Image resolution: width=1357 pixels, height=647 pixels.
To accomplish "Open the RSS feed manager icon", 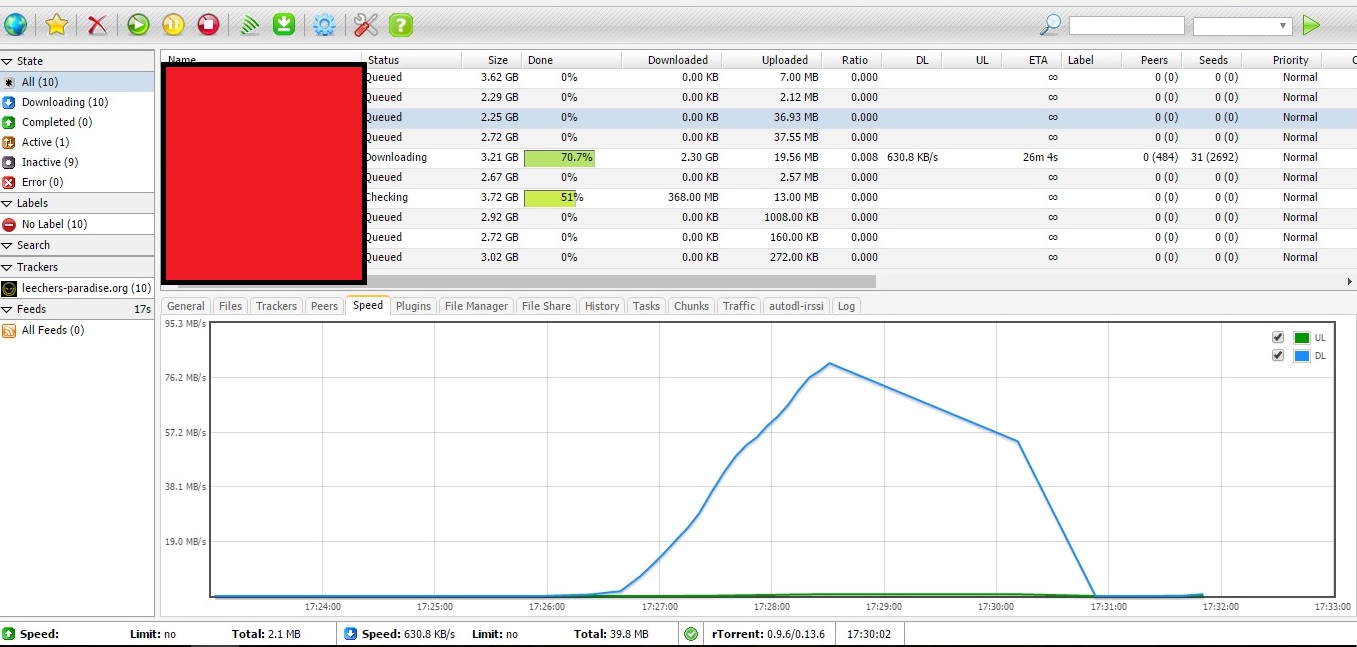I will [249, 25].
